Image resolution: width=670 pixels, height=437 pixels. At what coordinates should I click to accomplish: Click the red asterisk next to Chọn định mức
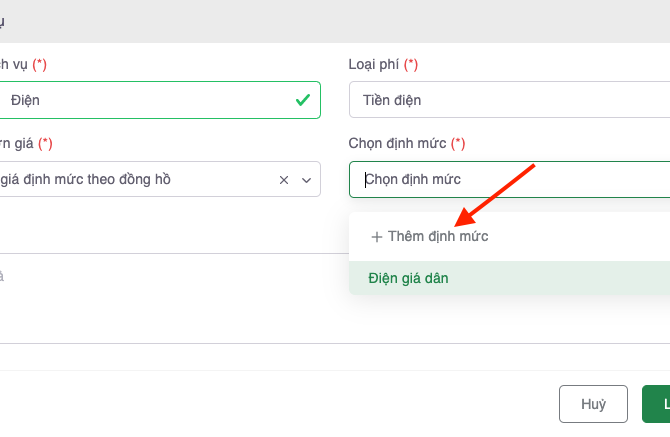point(458,144)
